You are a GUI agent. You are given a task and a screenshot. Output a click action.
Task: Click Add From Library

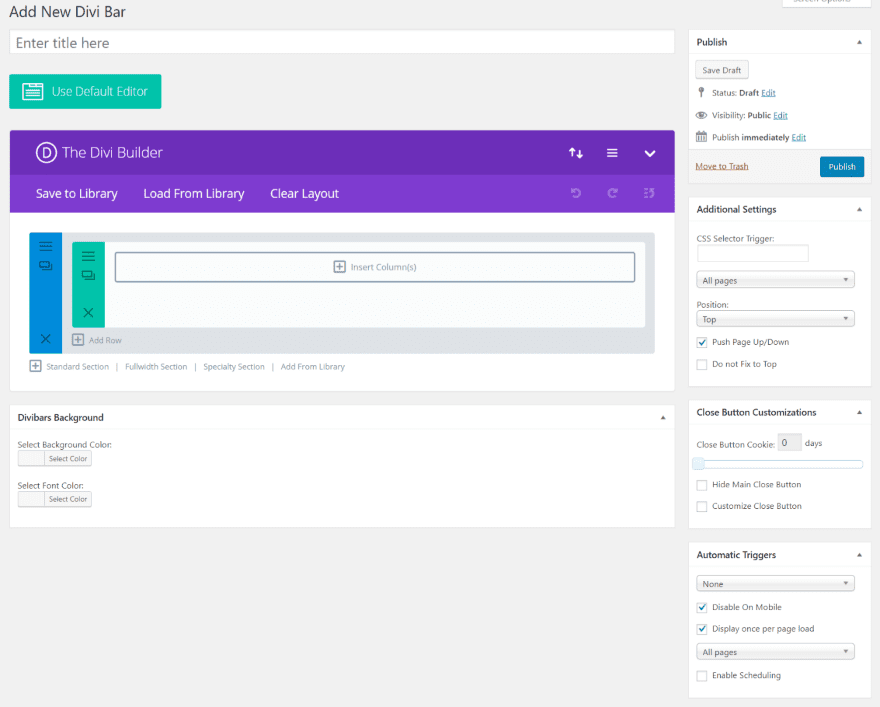point(313,366)
